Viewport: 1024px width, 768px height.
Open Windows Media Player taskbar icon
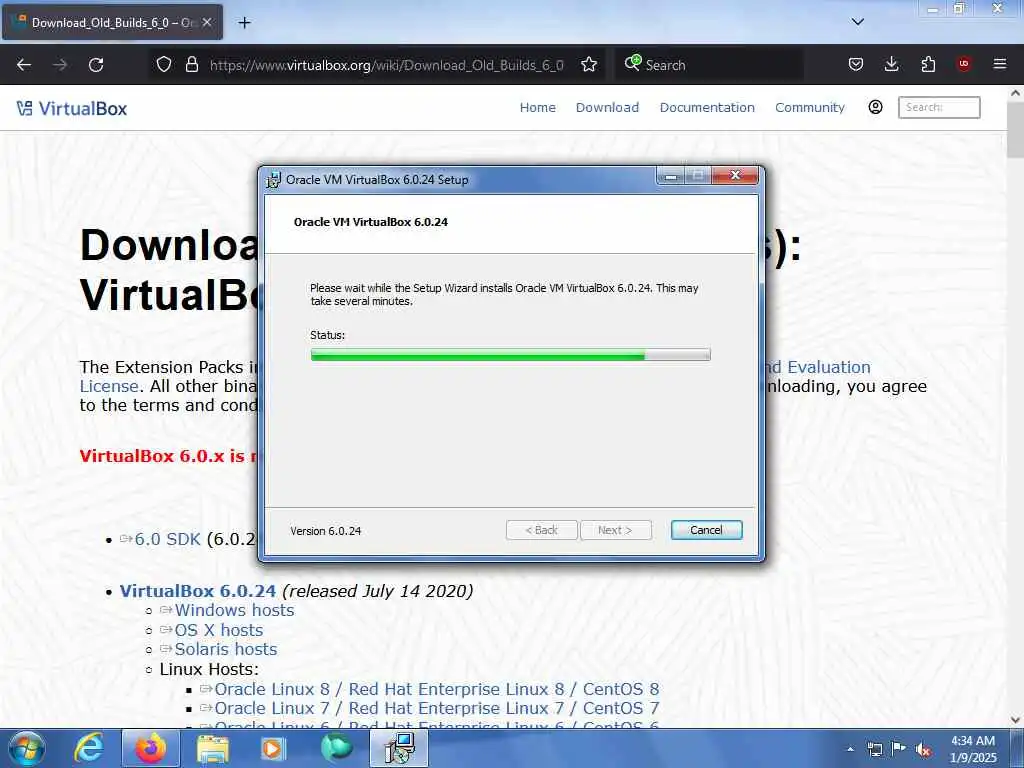click(x=273, y=748)
